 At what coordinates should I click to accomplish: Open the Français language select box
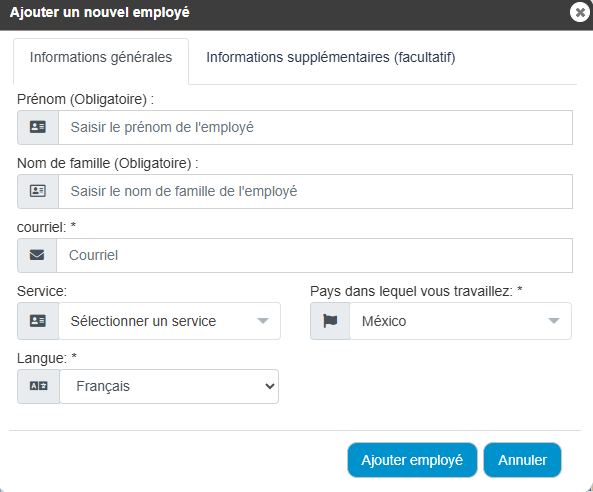click(x=169, y=386)
